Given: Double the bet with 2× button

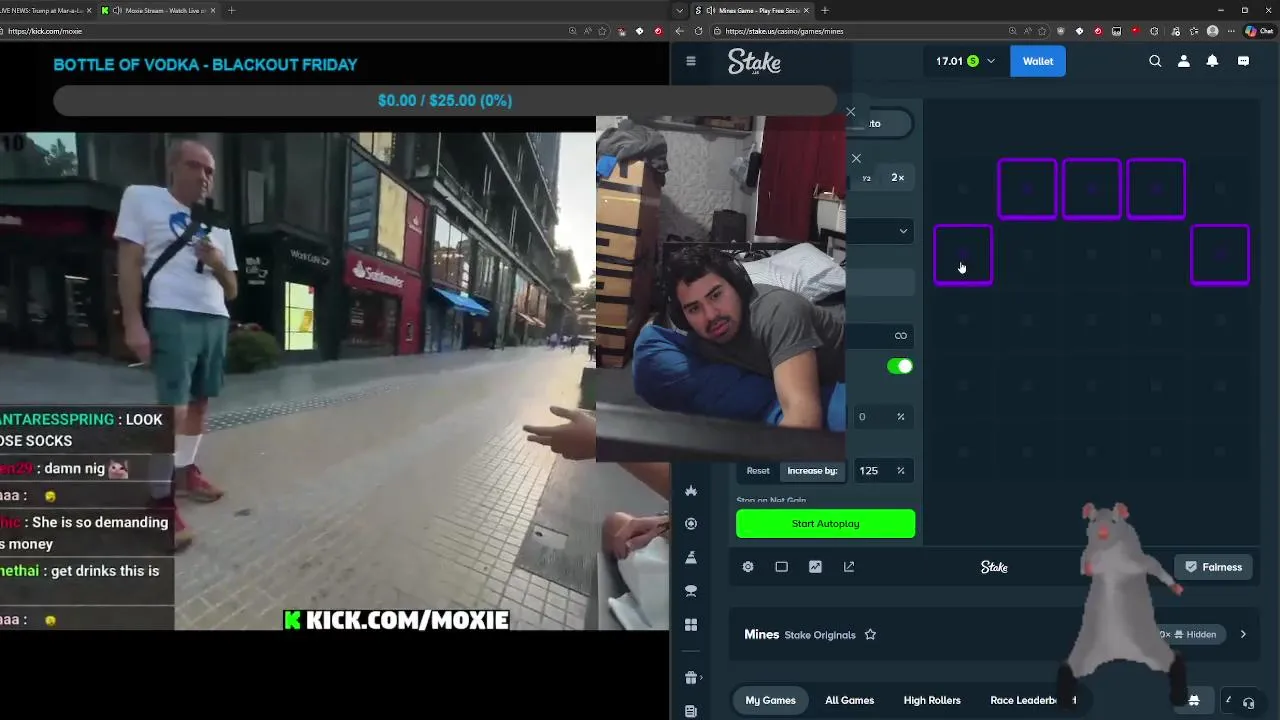Looking at the screenshot, I should click(x=897, y=178).
